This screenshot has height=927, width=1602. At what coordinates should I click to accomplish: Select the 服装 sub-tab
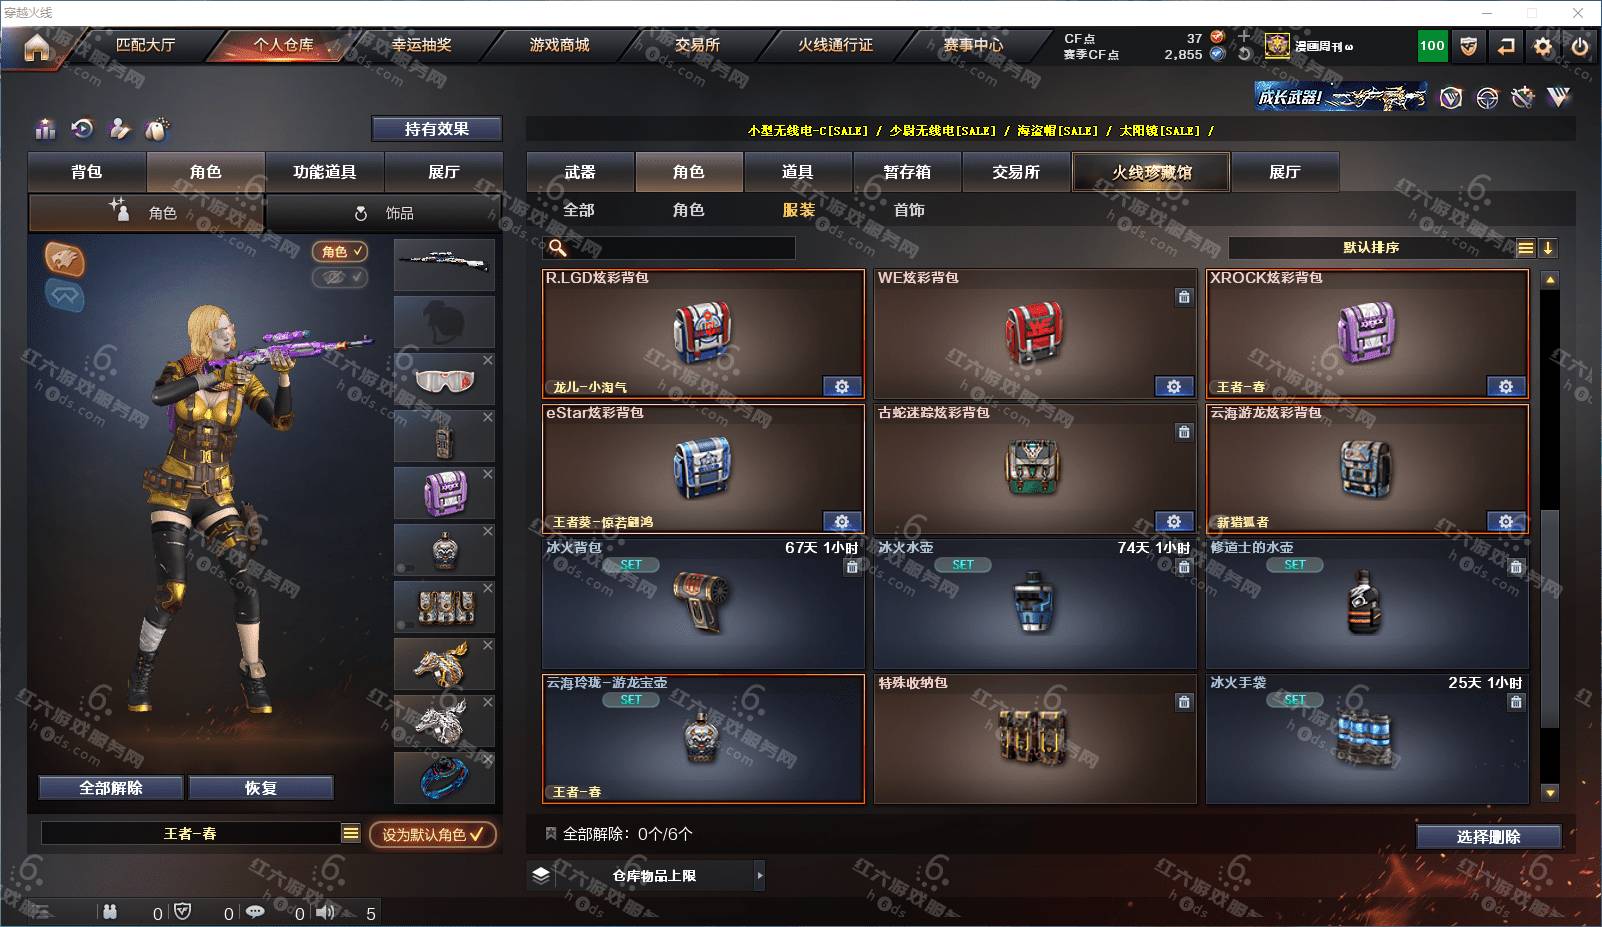pos(798,210)
